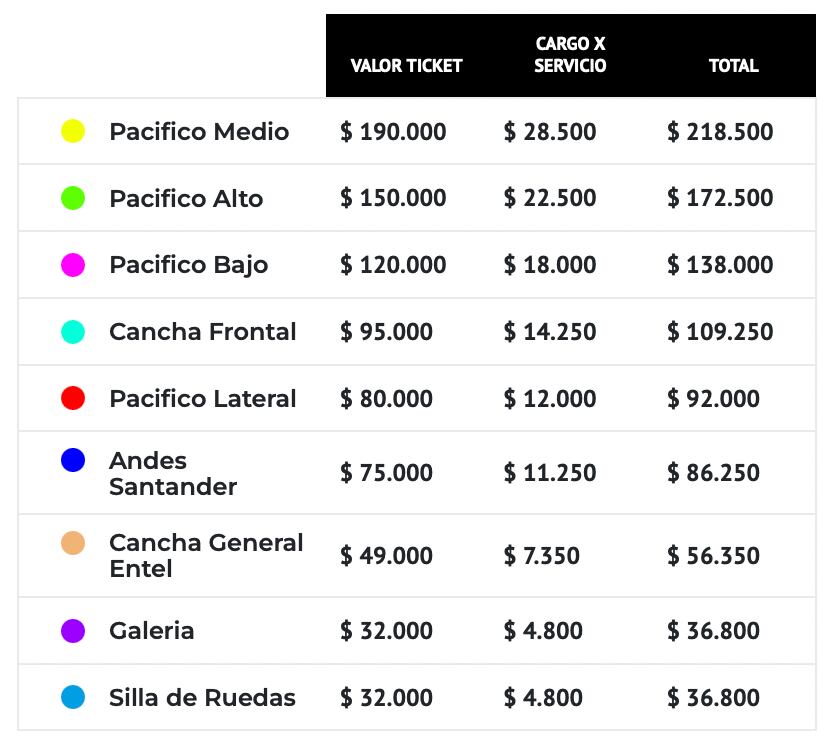The height and width of the screenshot is (746, 830).
Task: Click the magenta Pacifico Bajo color dot
Action: [x=73, y=265]
